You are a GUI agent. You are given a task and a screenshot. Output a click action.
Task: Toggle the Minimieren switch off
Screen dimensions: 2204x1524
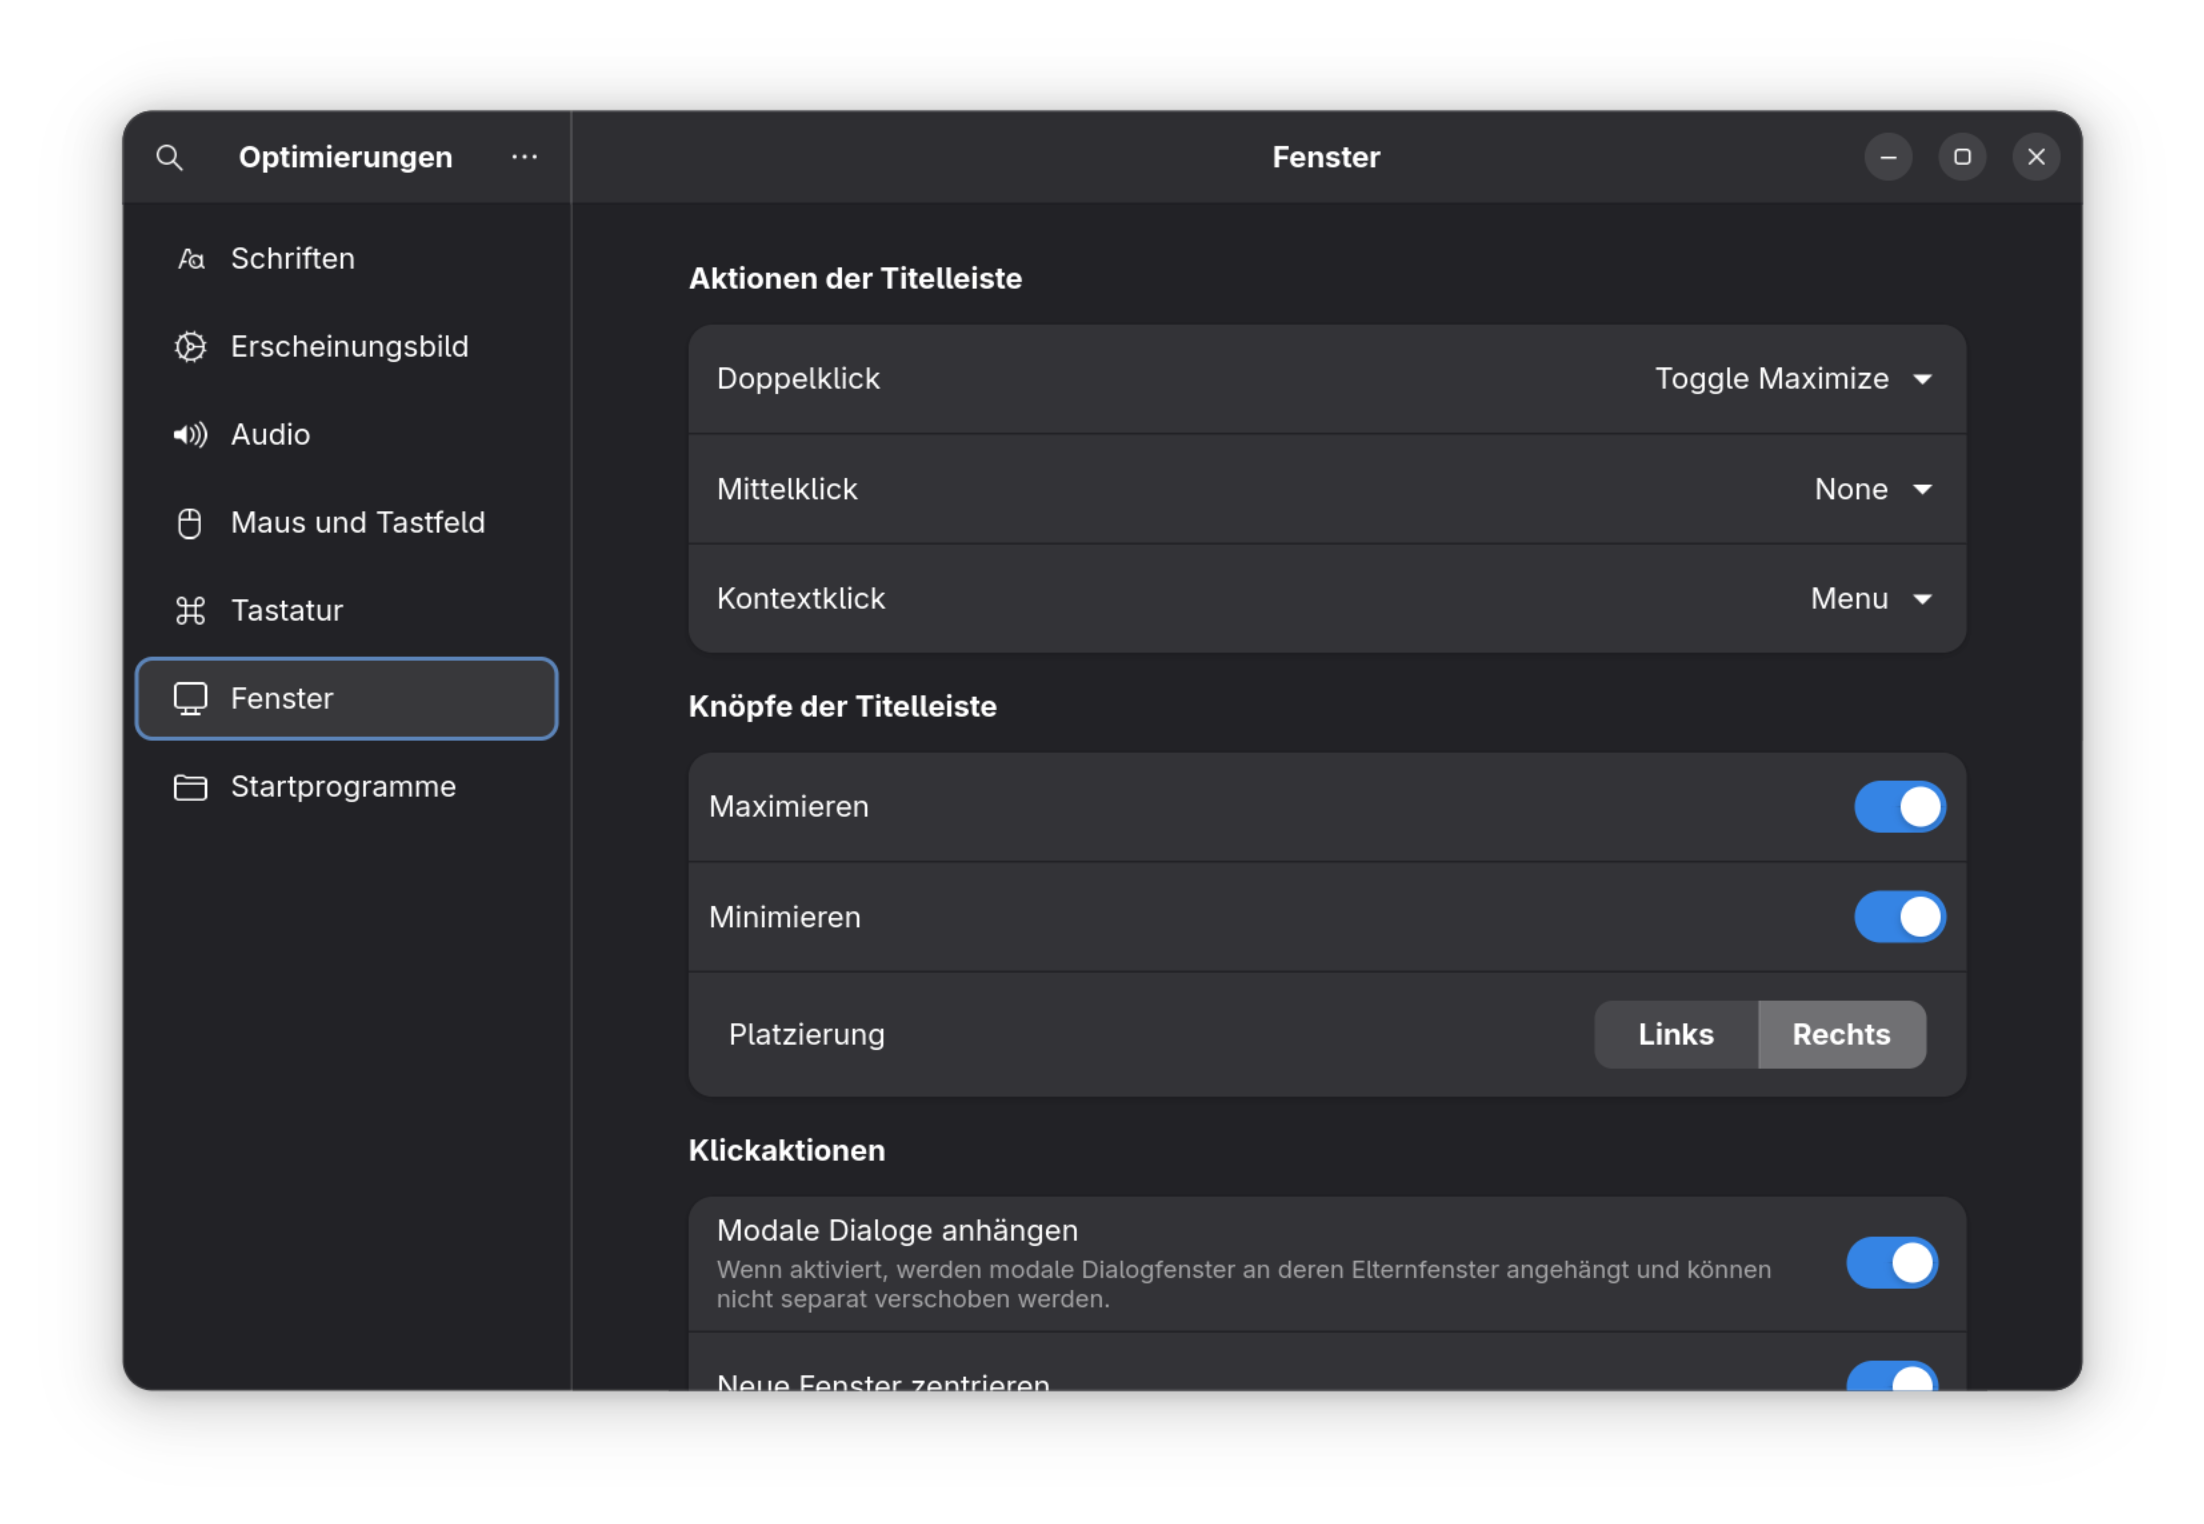1899,917
